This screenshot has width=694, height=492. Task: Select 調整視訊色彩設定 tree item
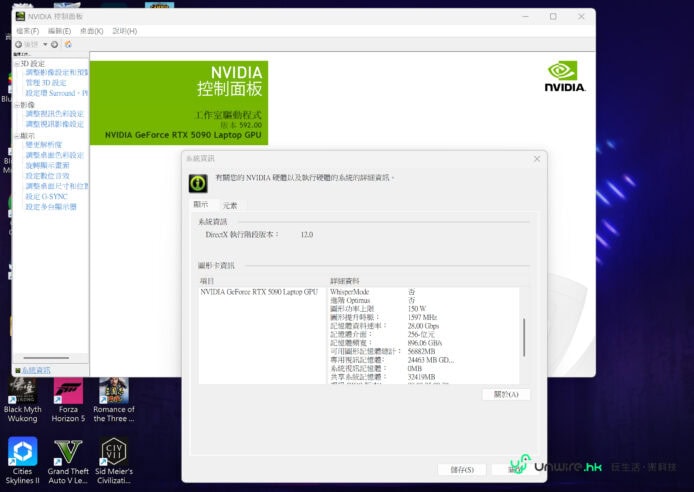pos(54,114)
